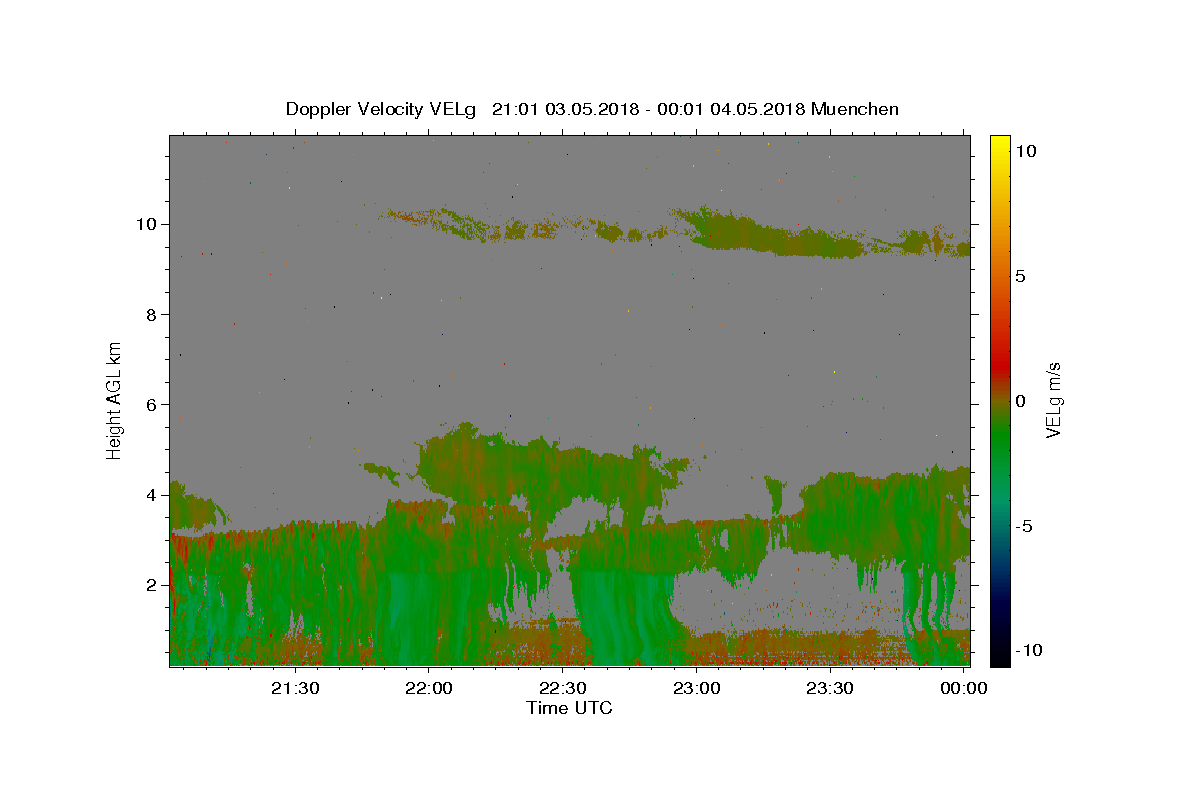This screenshot has width=1200, height=800.
Task: Click the colorbar label 10 at top
Action: point(1025,151)
